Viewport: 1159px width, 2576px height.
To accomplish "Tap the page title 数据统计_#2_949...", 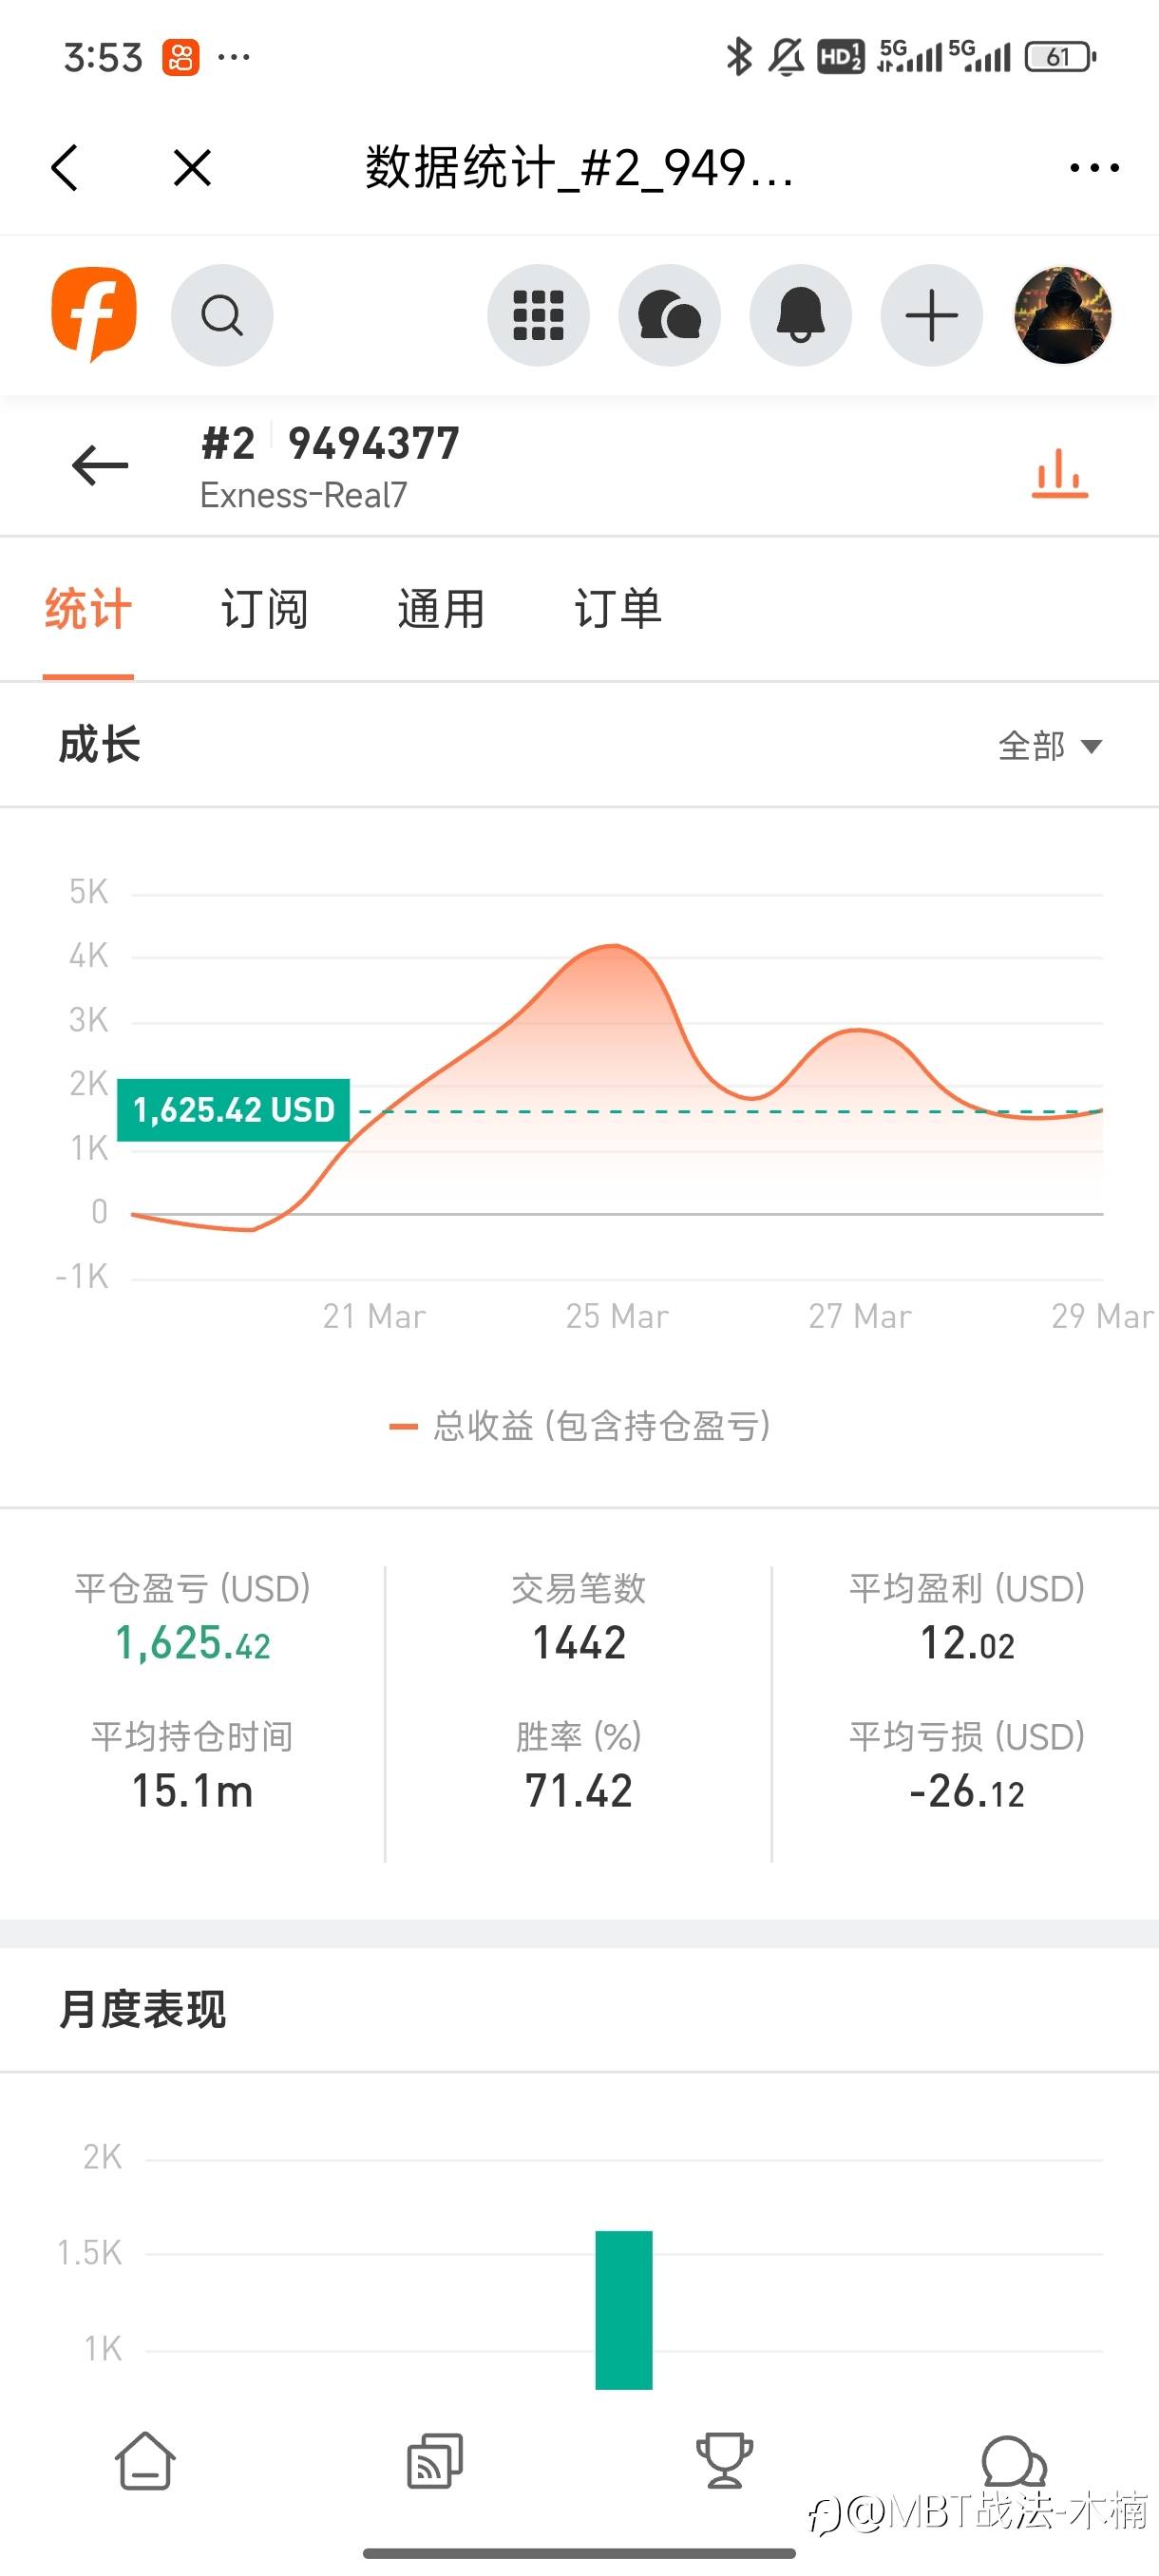I will [579, 167].
